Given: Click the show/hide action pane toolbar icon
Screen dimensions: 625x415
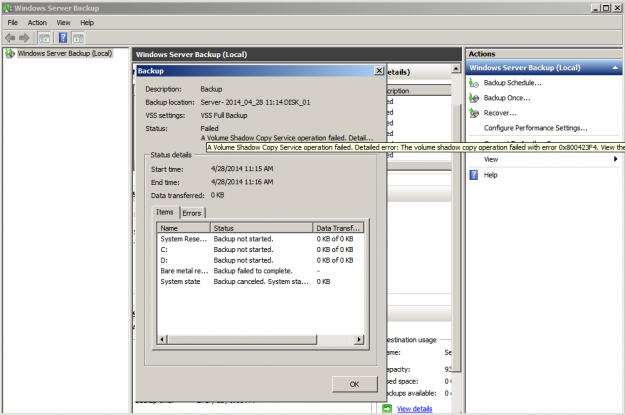Looking at the screenshot, I should tap(78, 37).
